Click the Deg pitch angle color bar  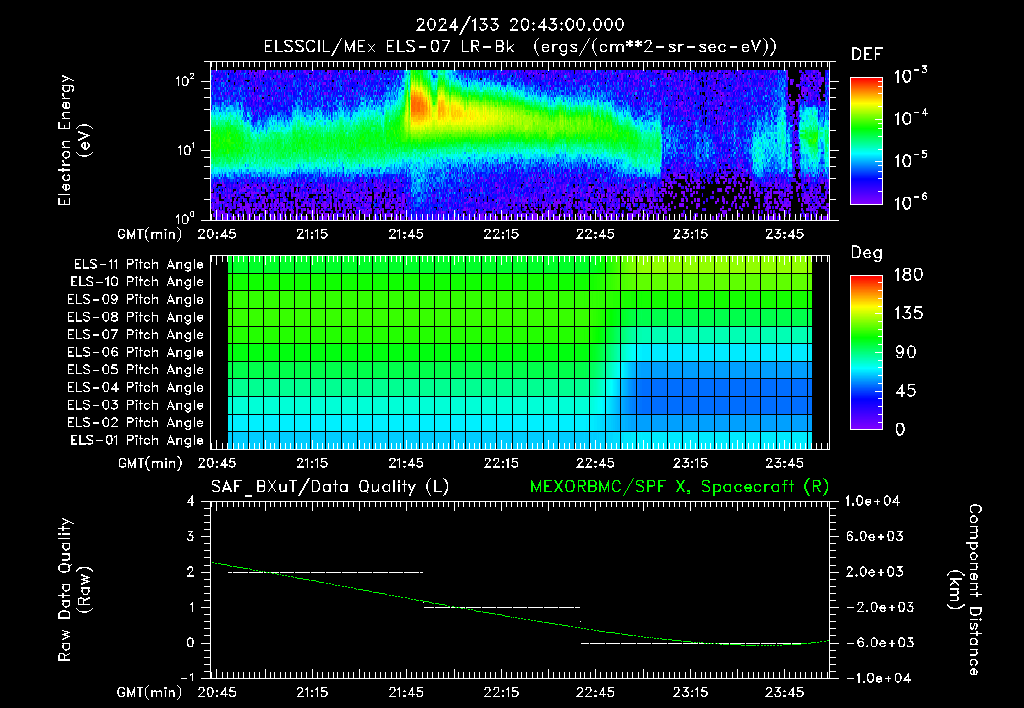(866, 352)
